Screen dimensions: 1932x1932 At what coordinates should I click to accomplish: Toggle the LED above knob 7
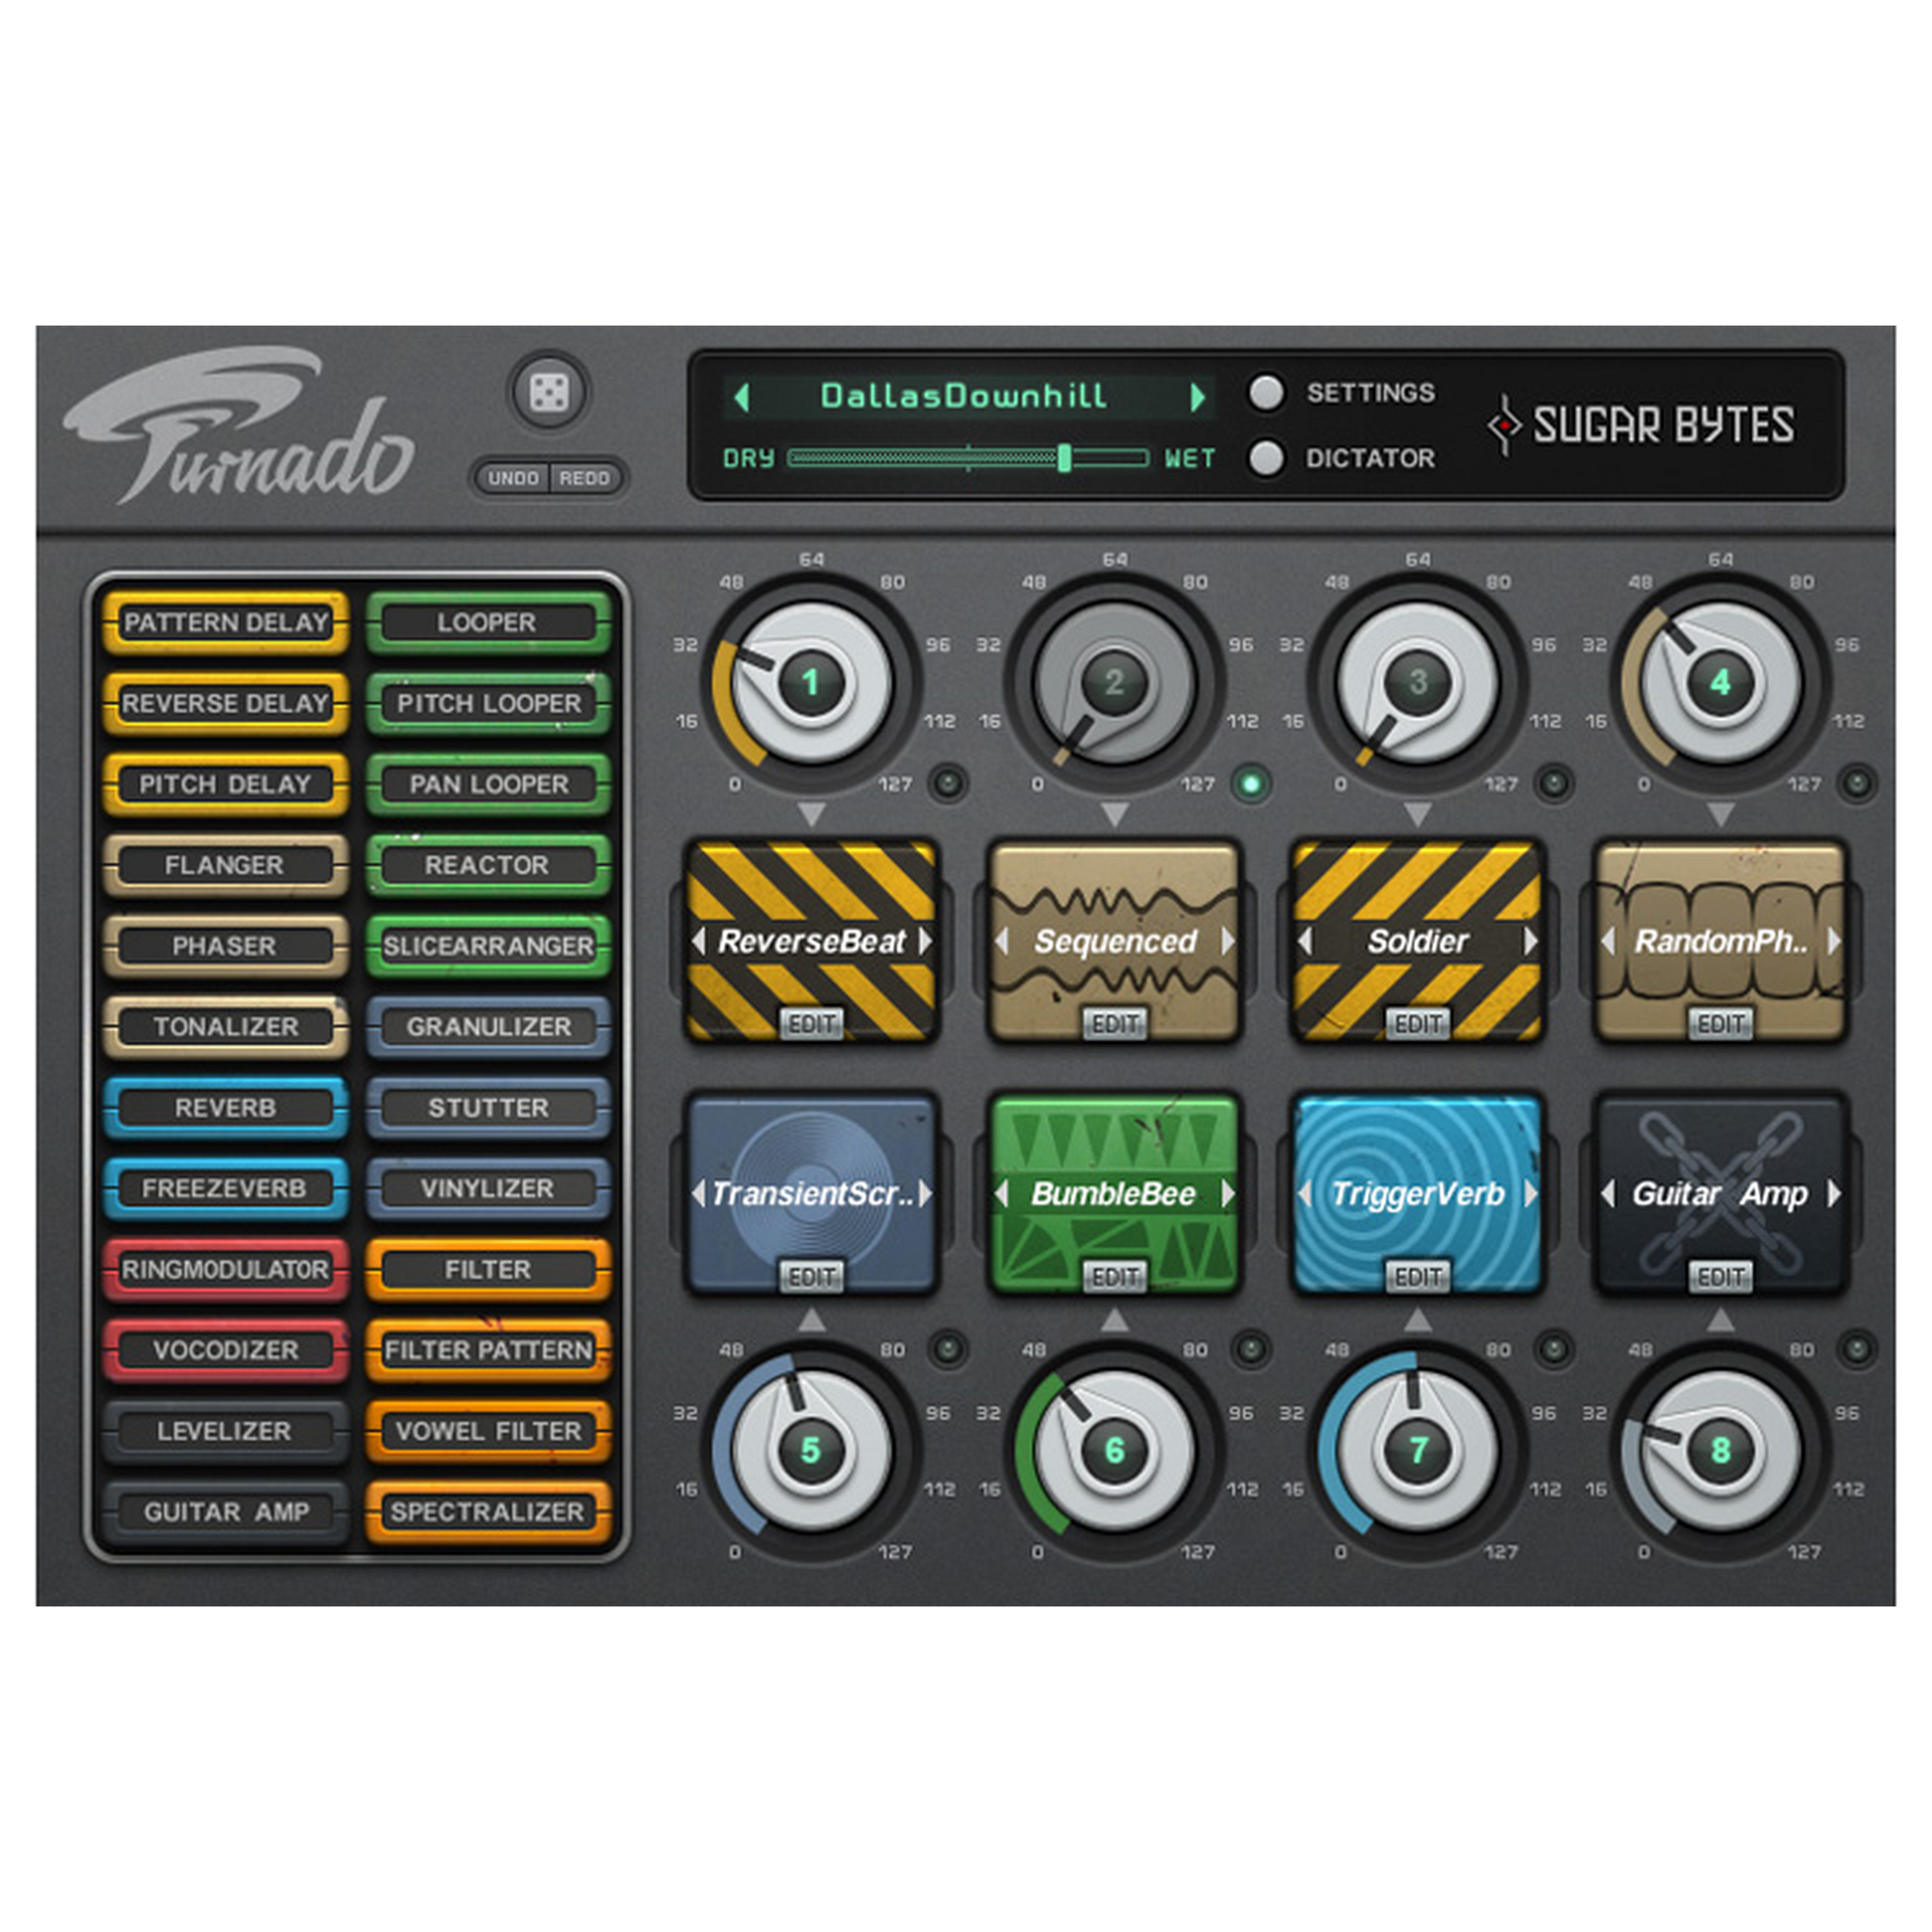(1554, 1350)
